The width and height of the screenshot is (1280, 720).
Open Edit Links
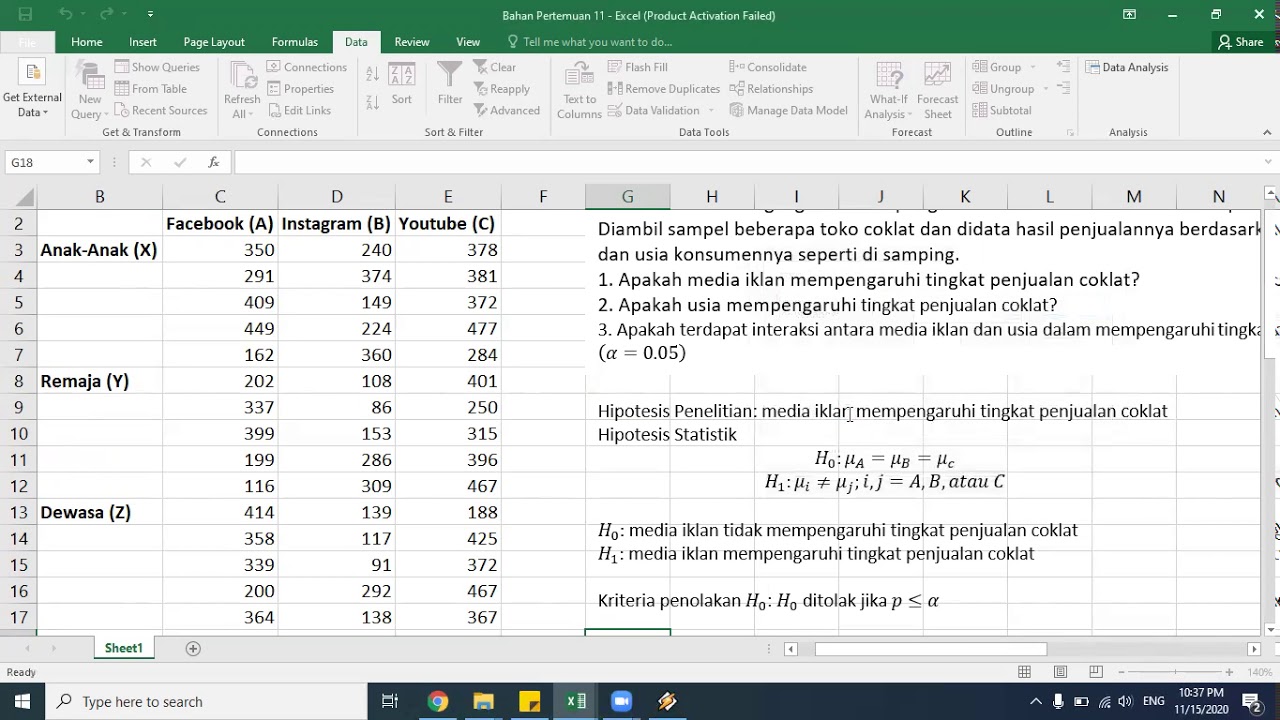[299, 111]
